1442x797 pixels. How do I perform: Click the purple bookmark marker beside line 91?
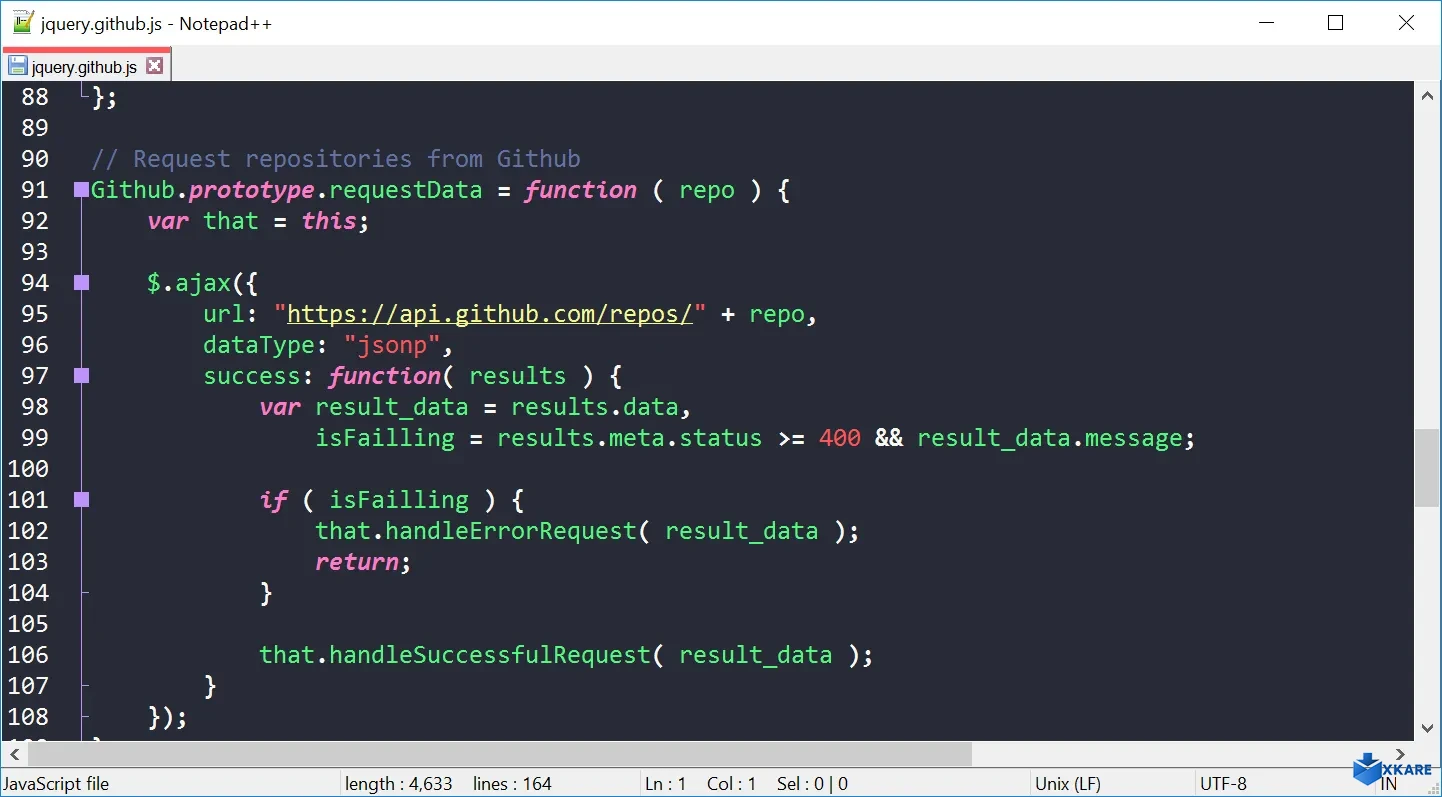pos(81,188)
